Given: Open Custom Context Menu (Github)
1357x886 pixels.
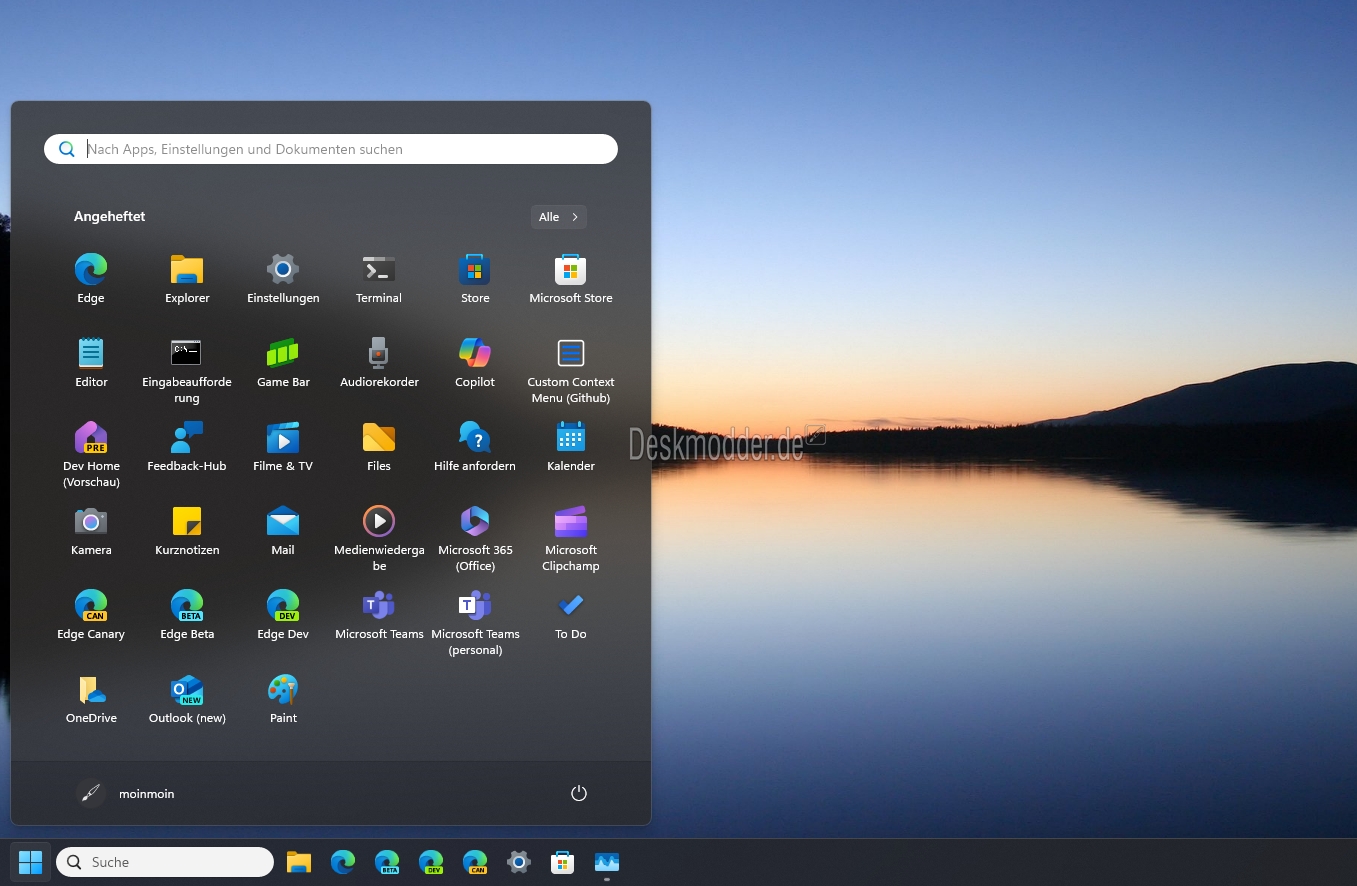Looking at the screenshot, I should pos(571,371).
